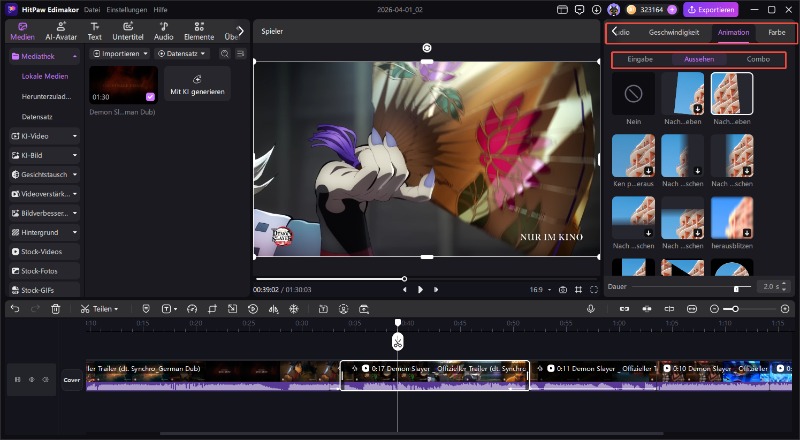
Task: Zoom out timeline with minus icon
Action: click(x=714, y=309)
